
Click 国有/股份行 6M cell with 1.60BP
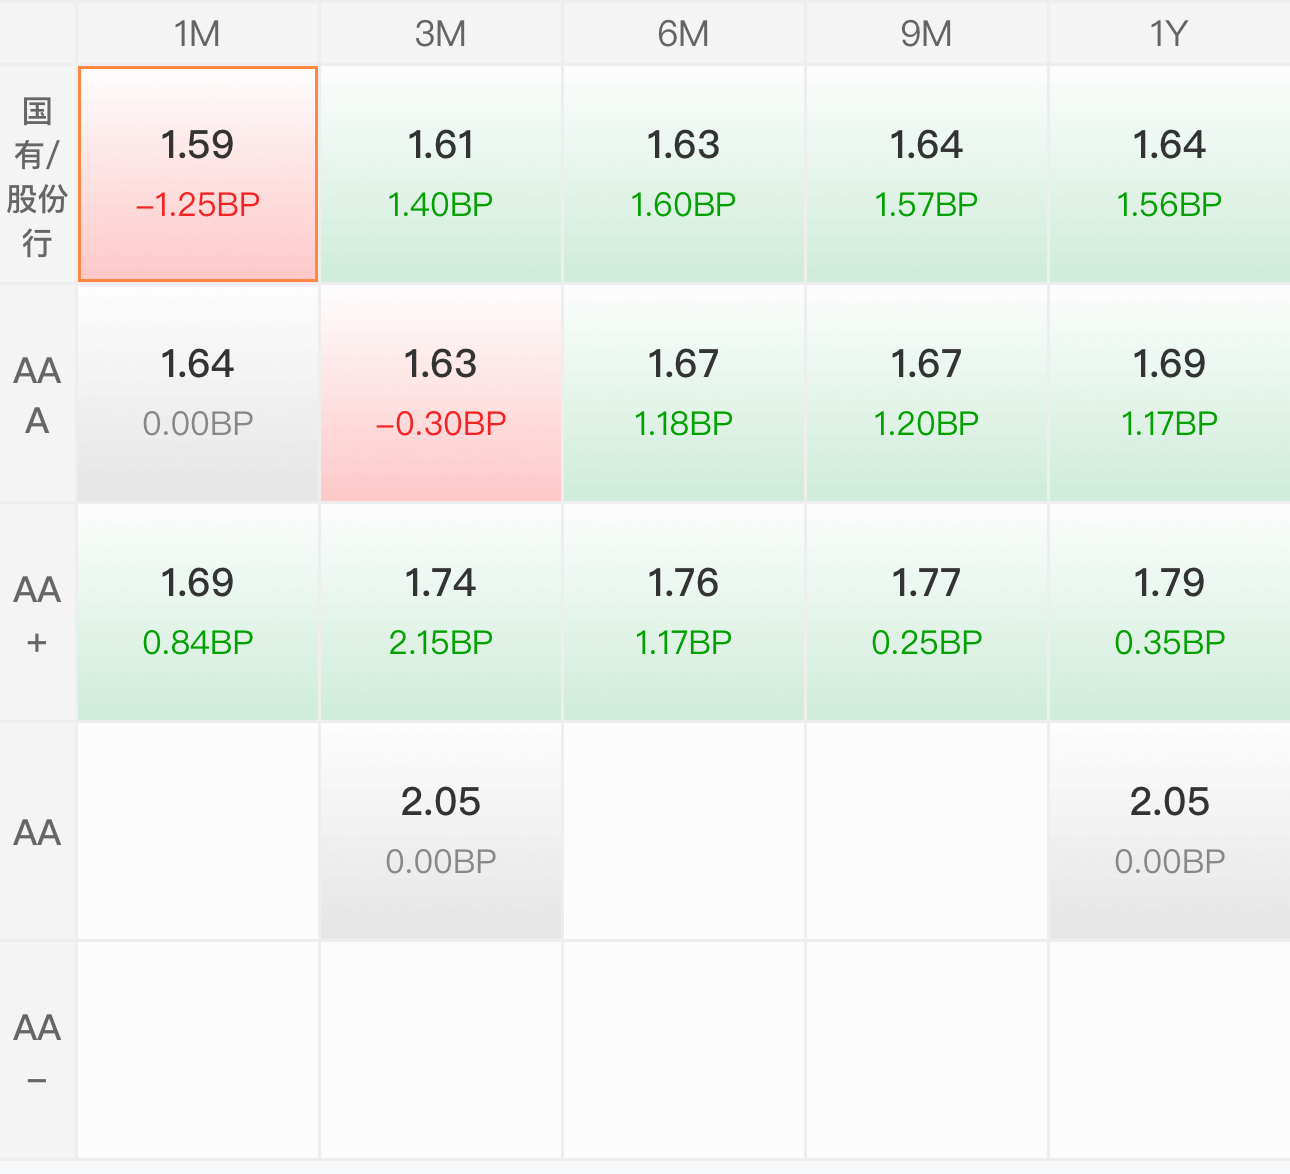(683, 174)
